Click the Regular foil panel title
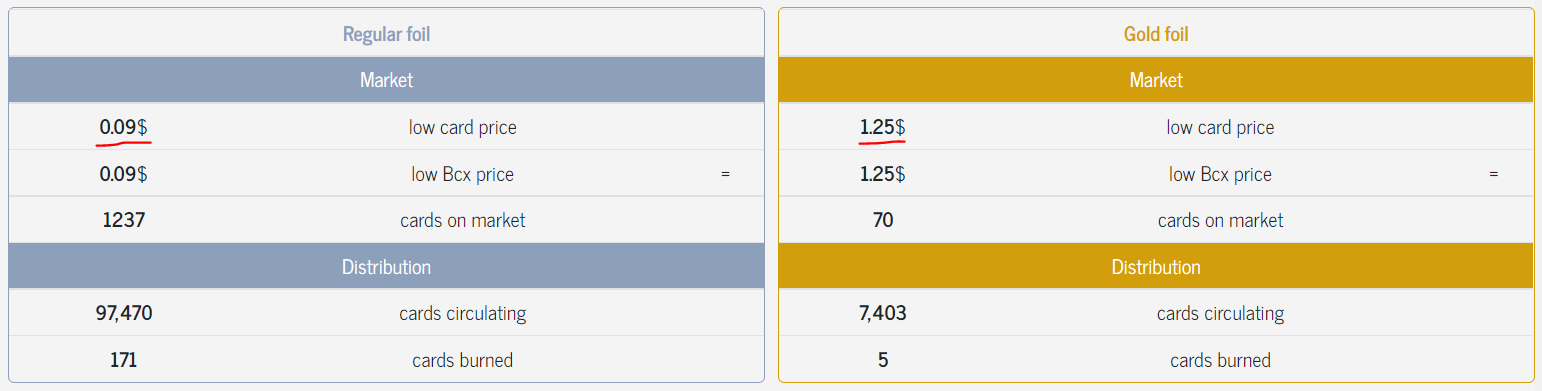This screenshot has height=391, width=1542. 386,34
